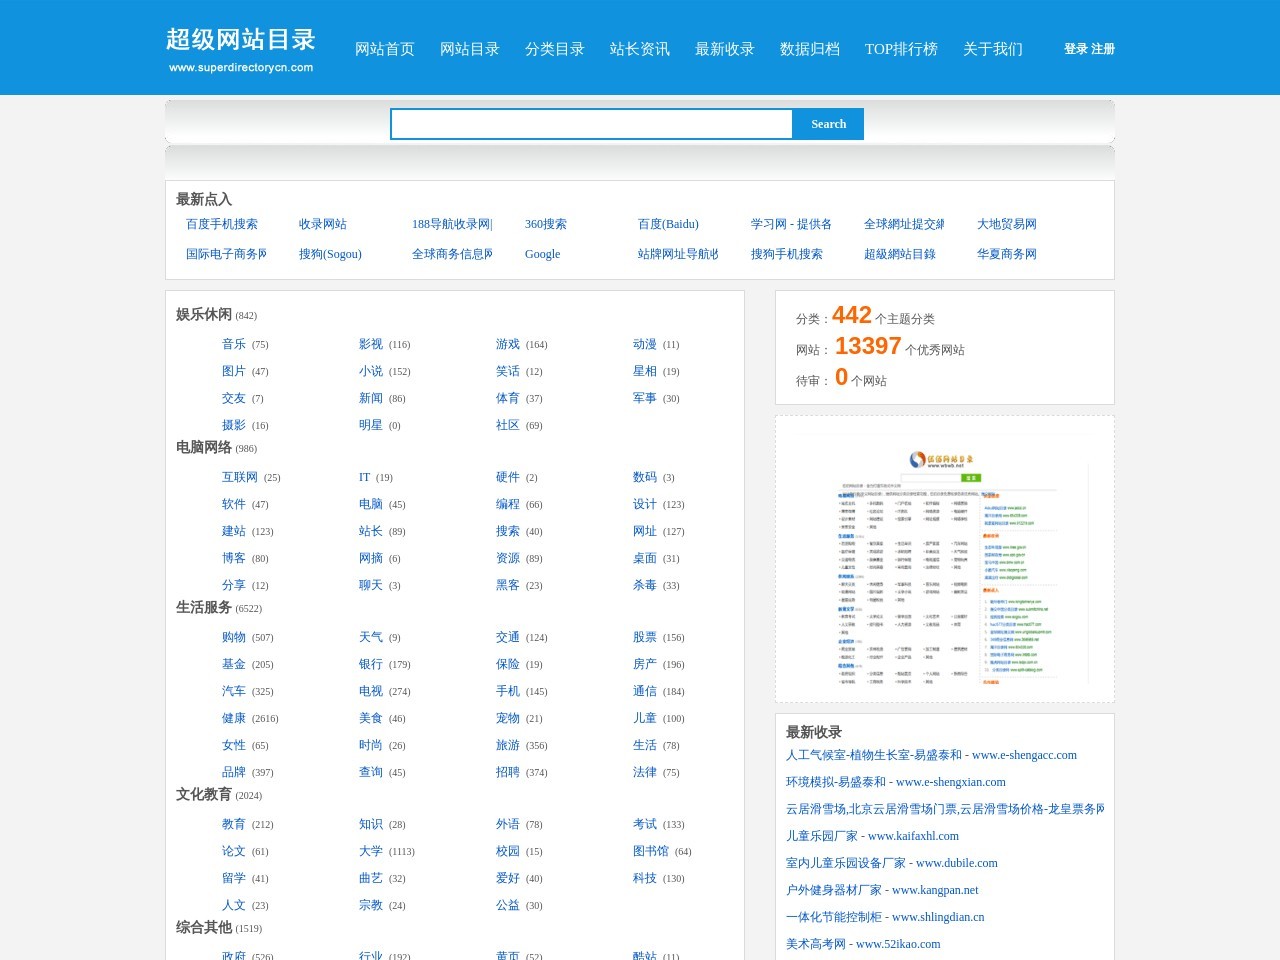Visit the 百度(Baidu) link
This screenshot has height=960, width=1280.
pos(668,224)
